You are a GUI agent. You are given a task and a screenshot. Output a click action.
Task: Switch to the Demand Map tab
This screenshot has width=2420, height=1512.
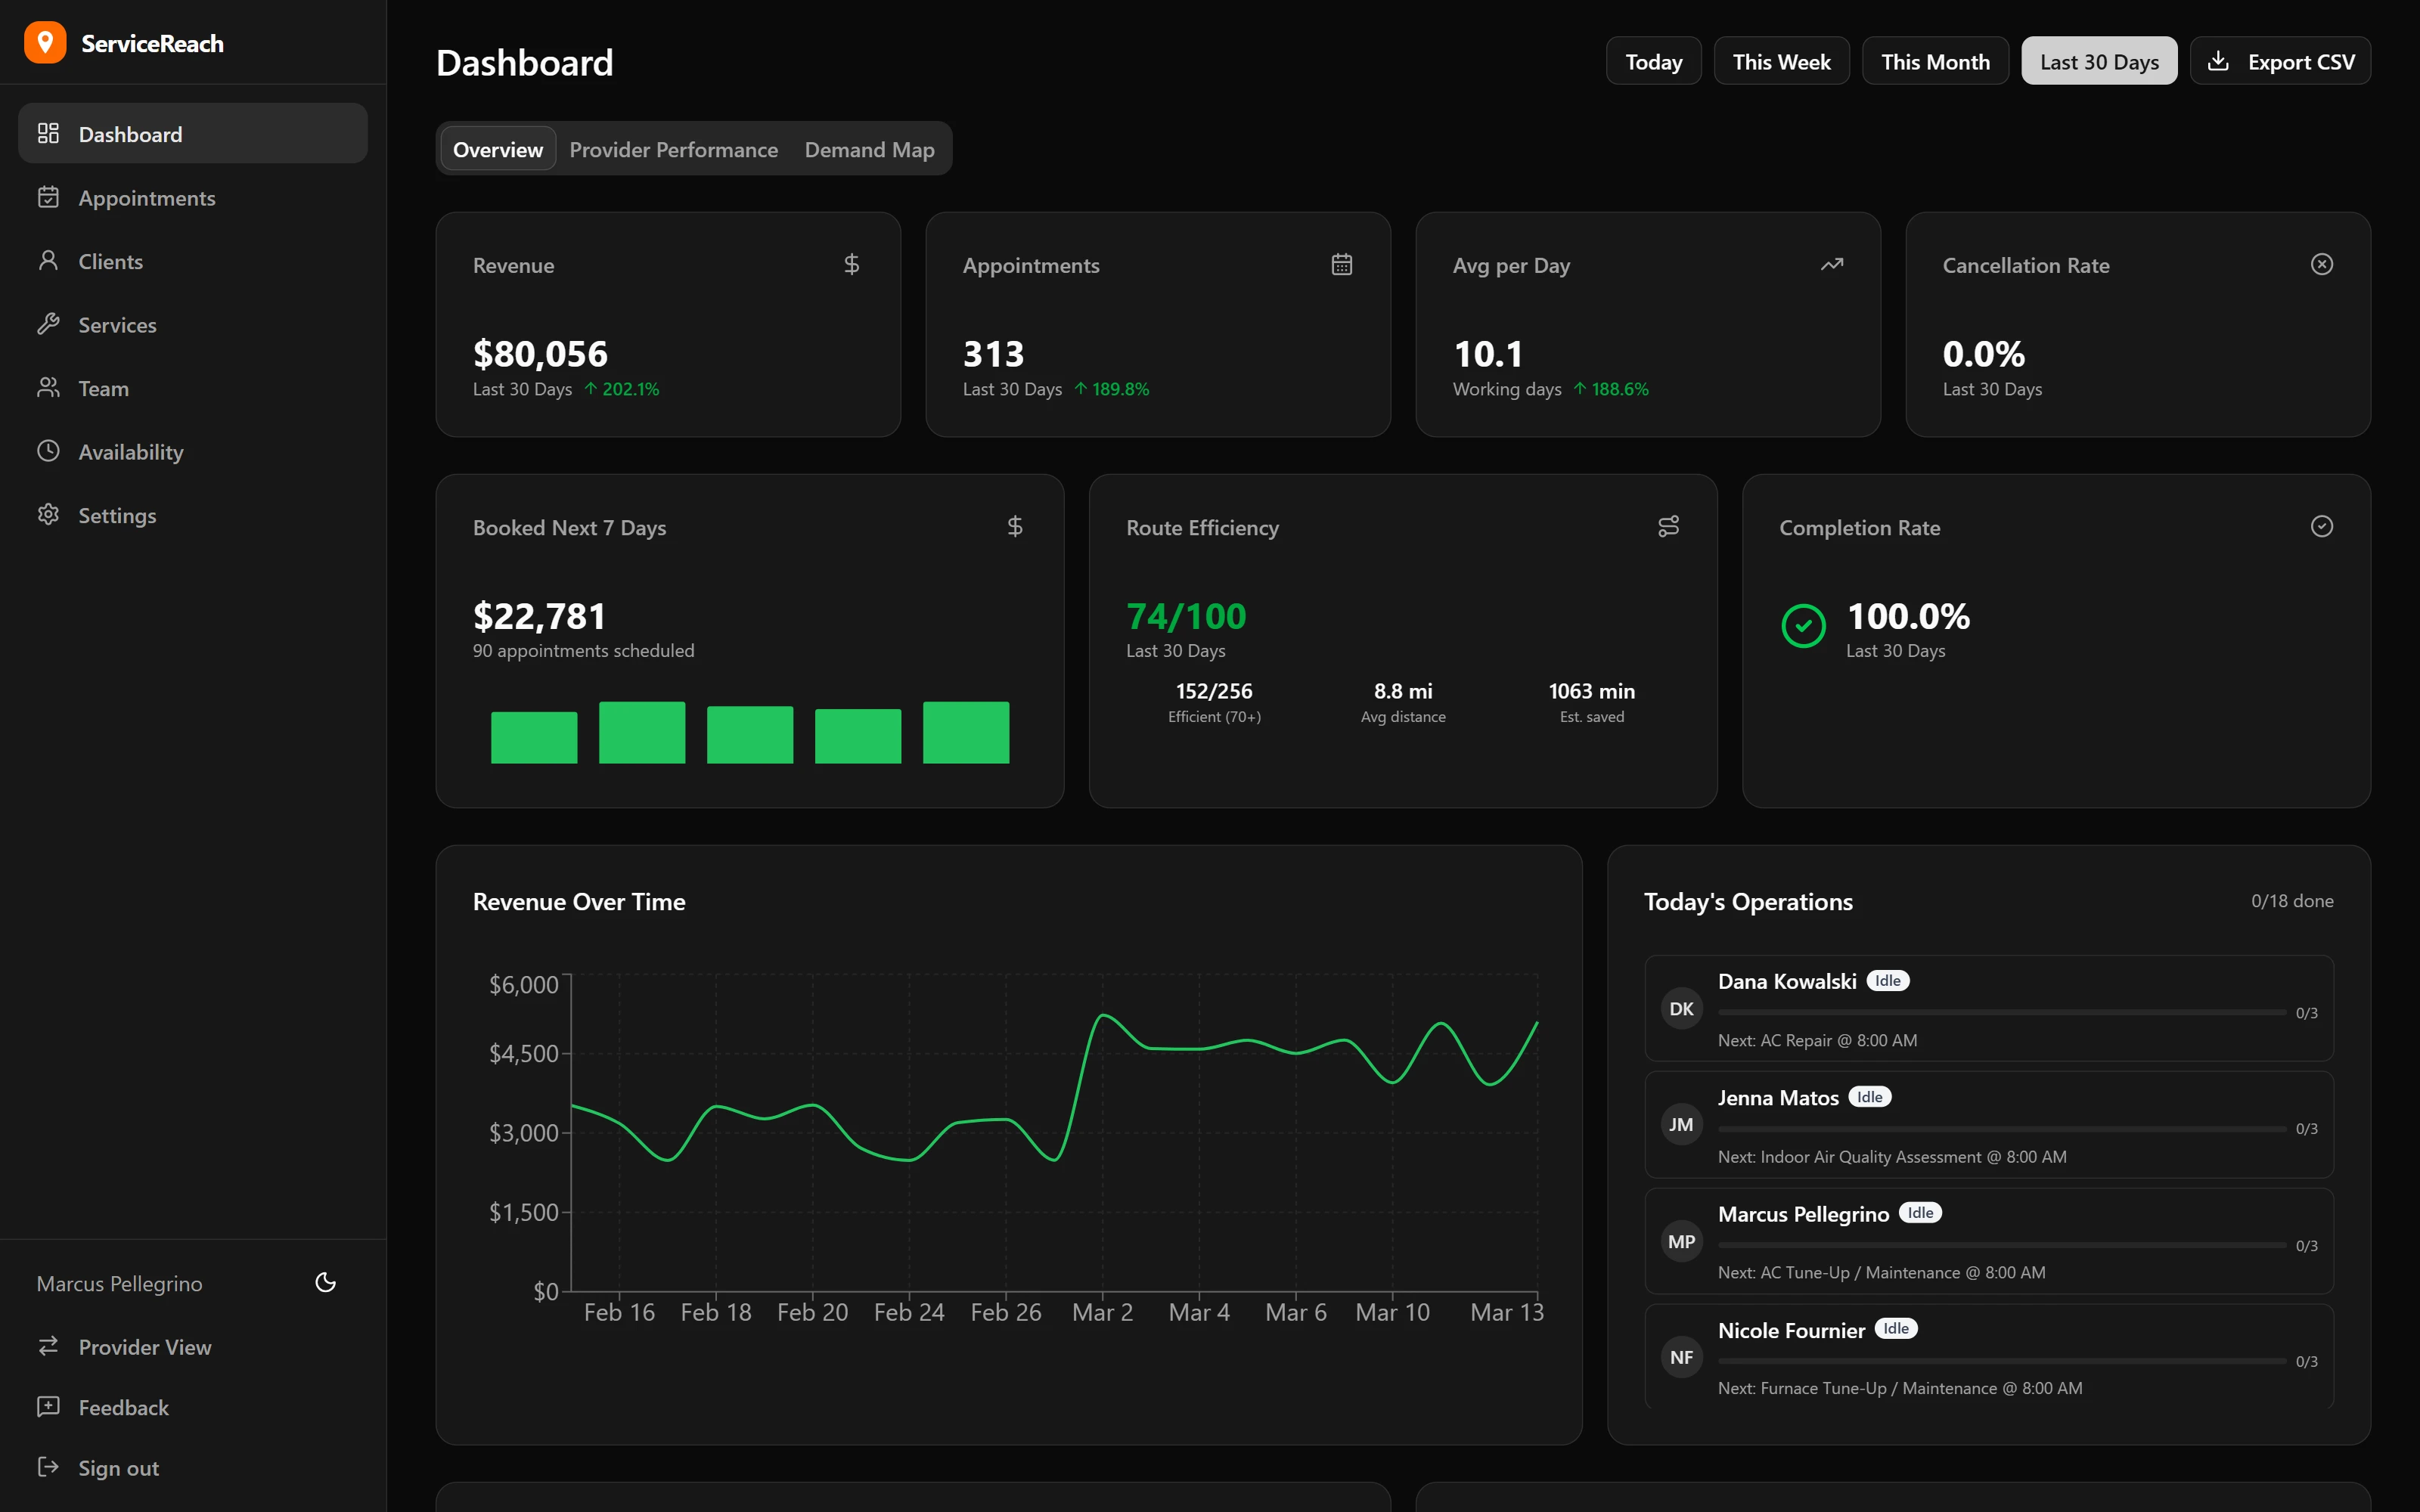pyautogui.click(x=868, y=148)
